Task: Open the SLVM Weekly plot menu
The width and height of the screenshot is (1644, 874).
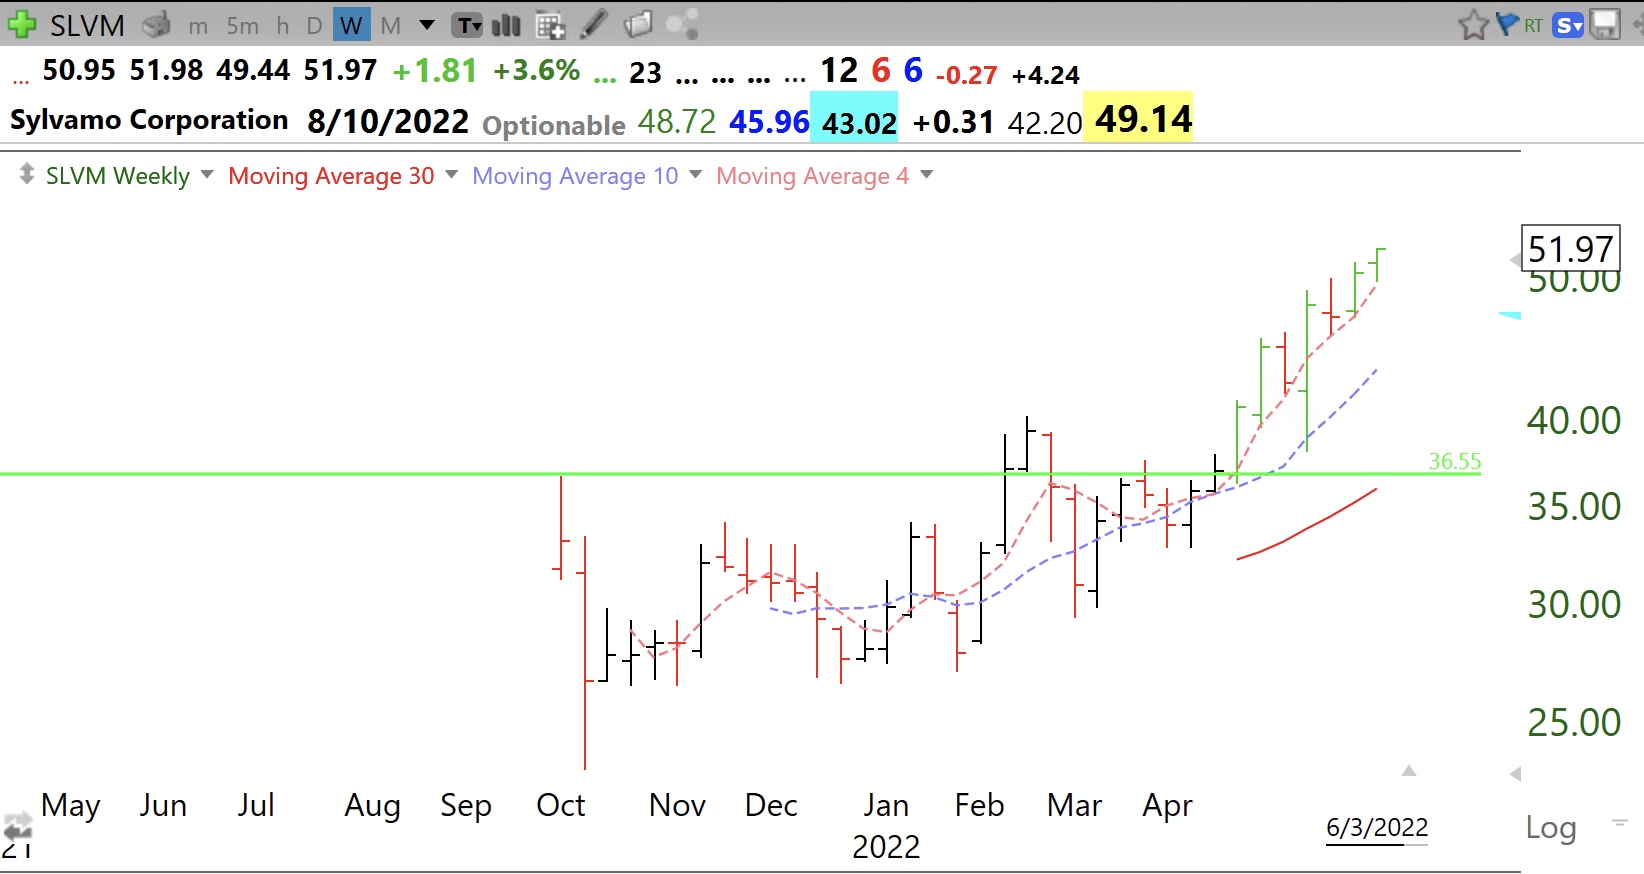Action: click(207, 175)
